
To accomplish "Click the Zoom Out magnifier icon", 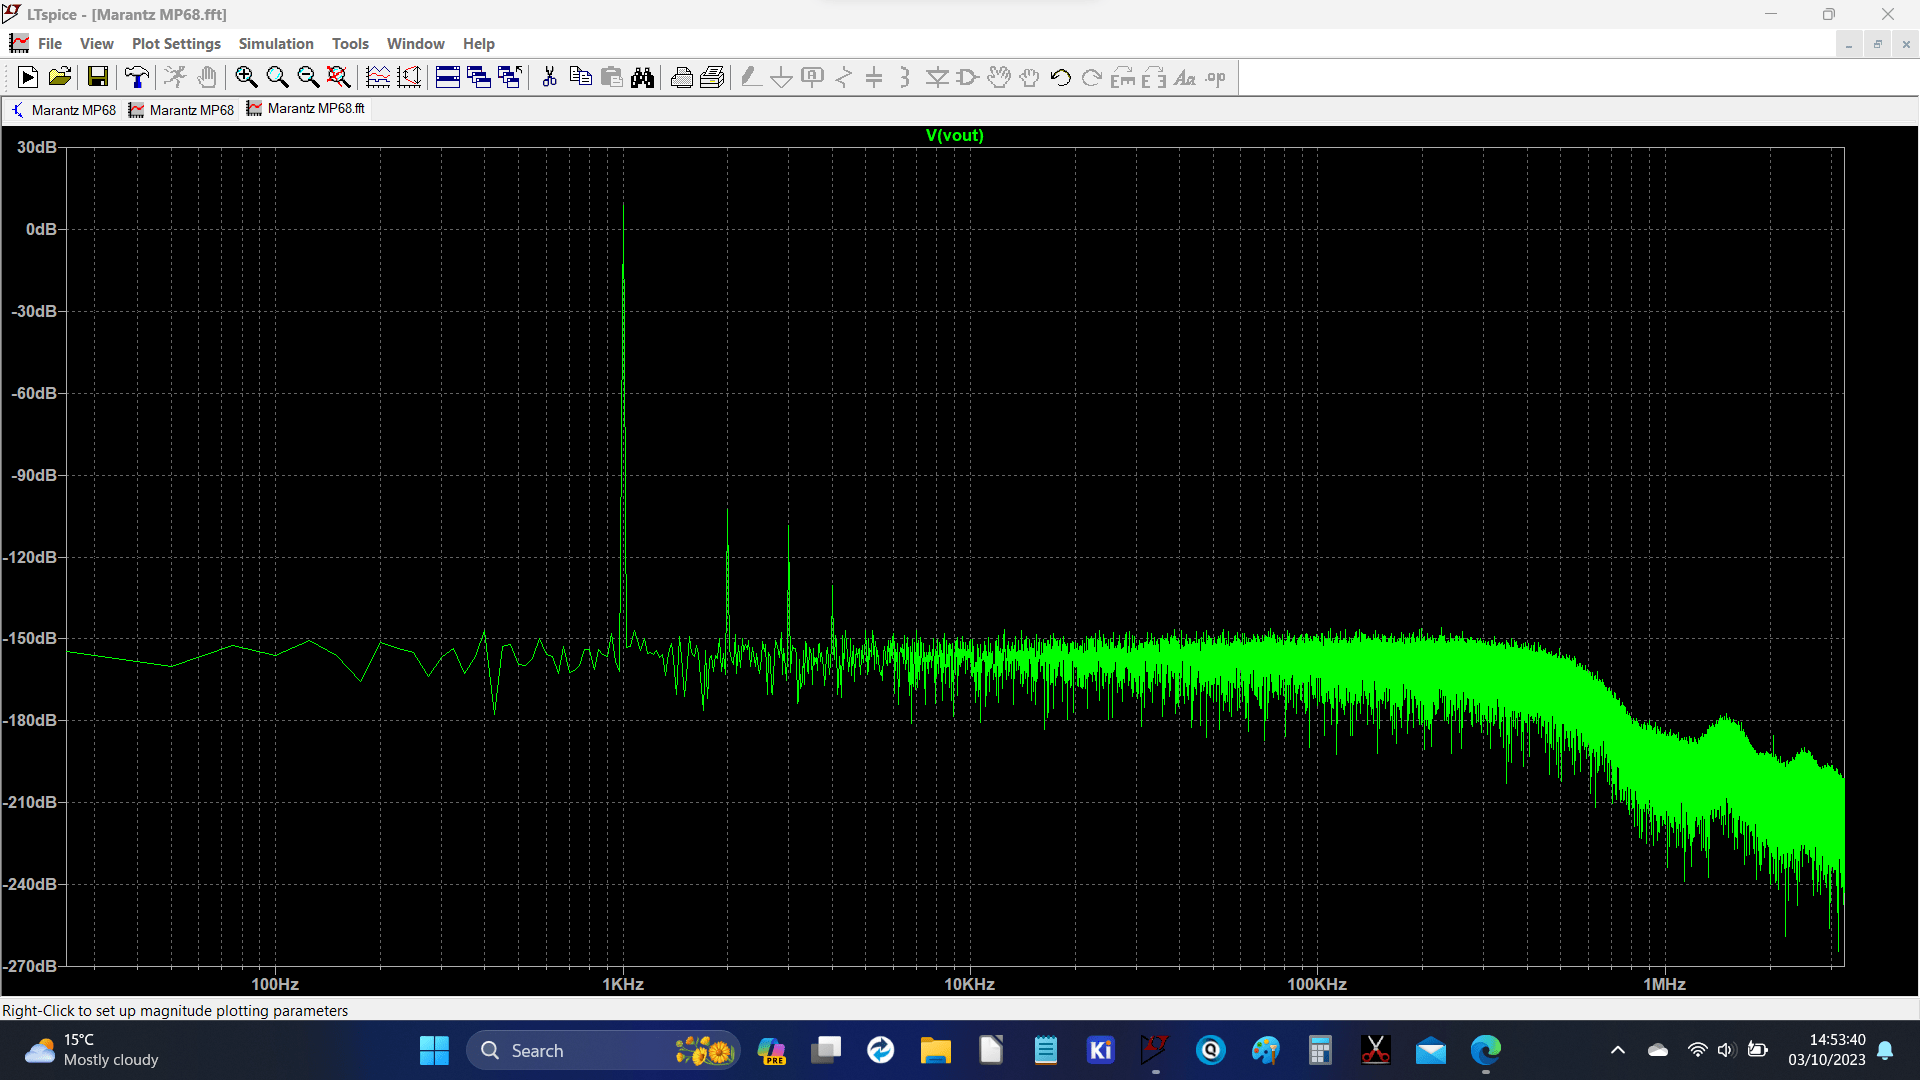I will pyautogui.click(x=308, y=77).
